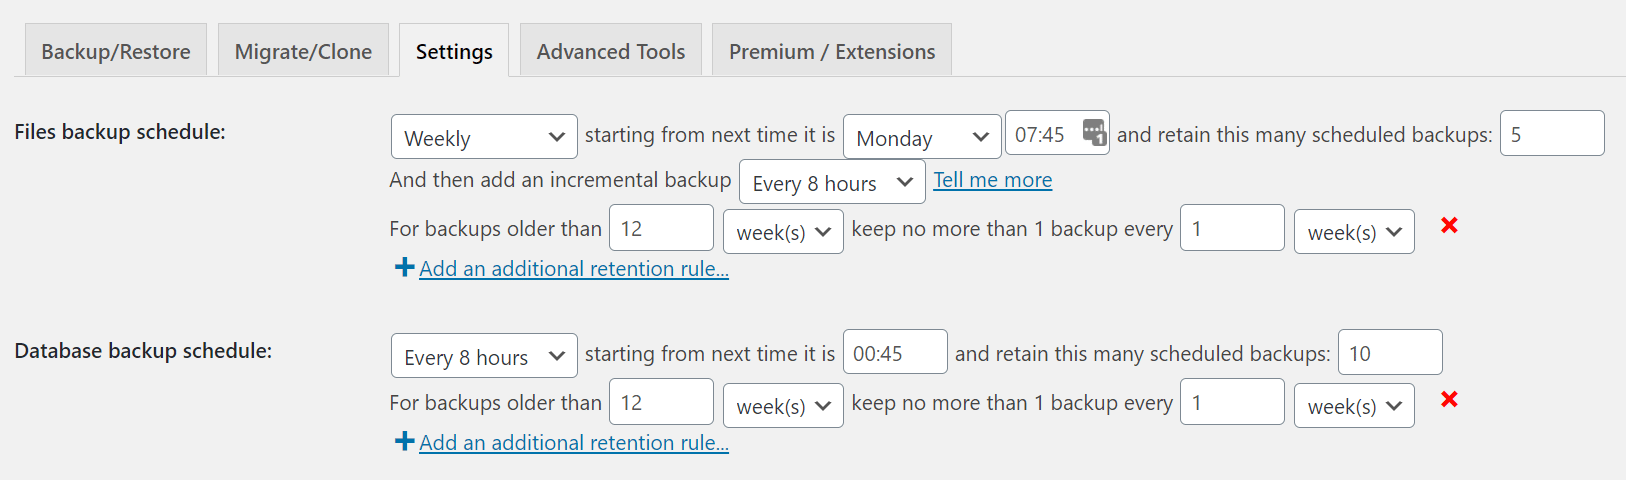Add an additional retention rule for files

click(574, 269)
